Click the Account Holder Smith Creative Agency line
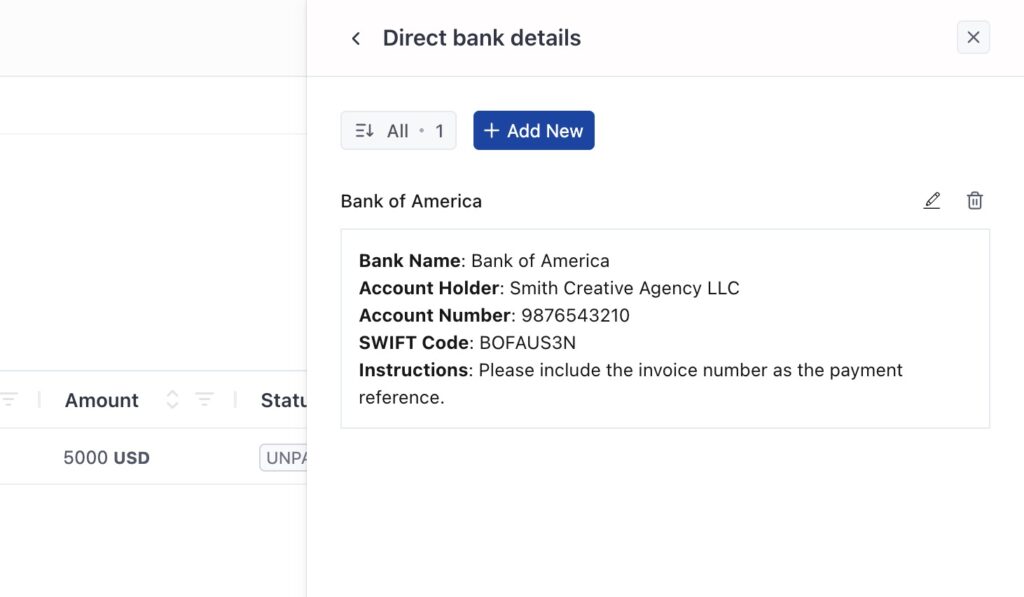The height and width of the screenshot is (597, 1024). 549,288
